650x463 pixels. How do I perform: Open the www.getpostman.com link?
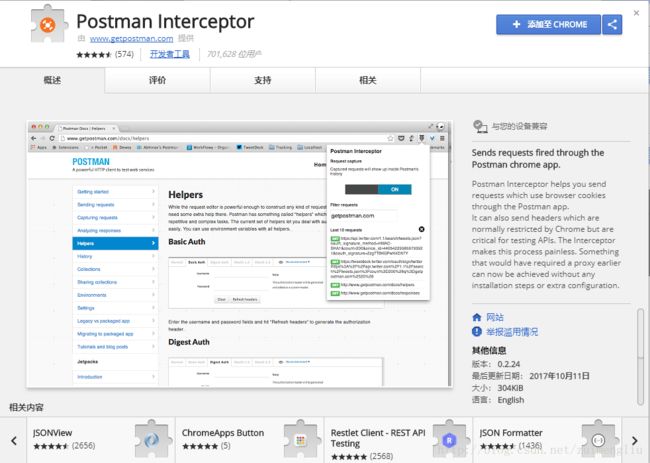click(x=131, y=39)
